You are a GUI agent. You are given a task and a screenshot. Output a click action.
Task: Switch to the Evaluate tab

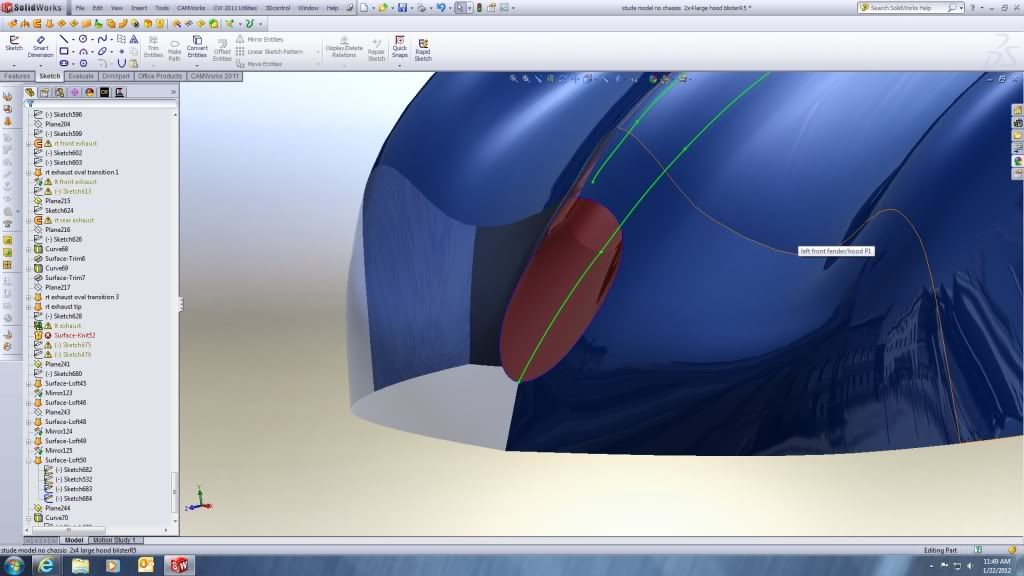(81, 76)
